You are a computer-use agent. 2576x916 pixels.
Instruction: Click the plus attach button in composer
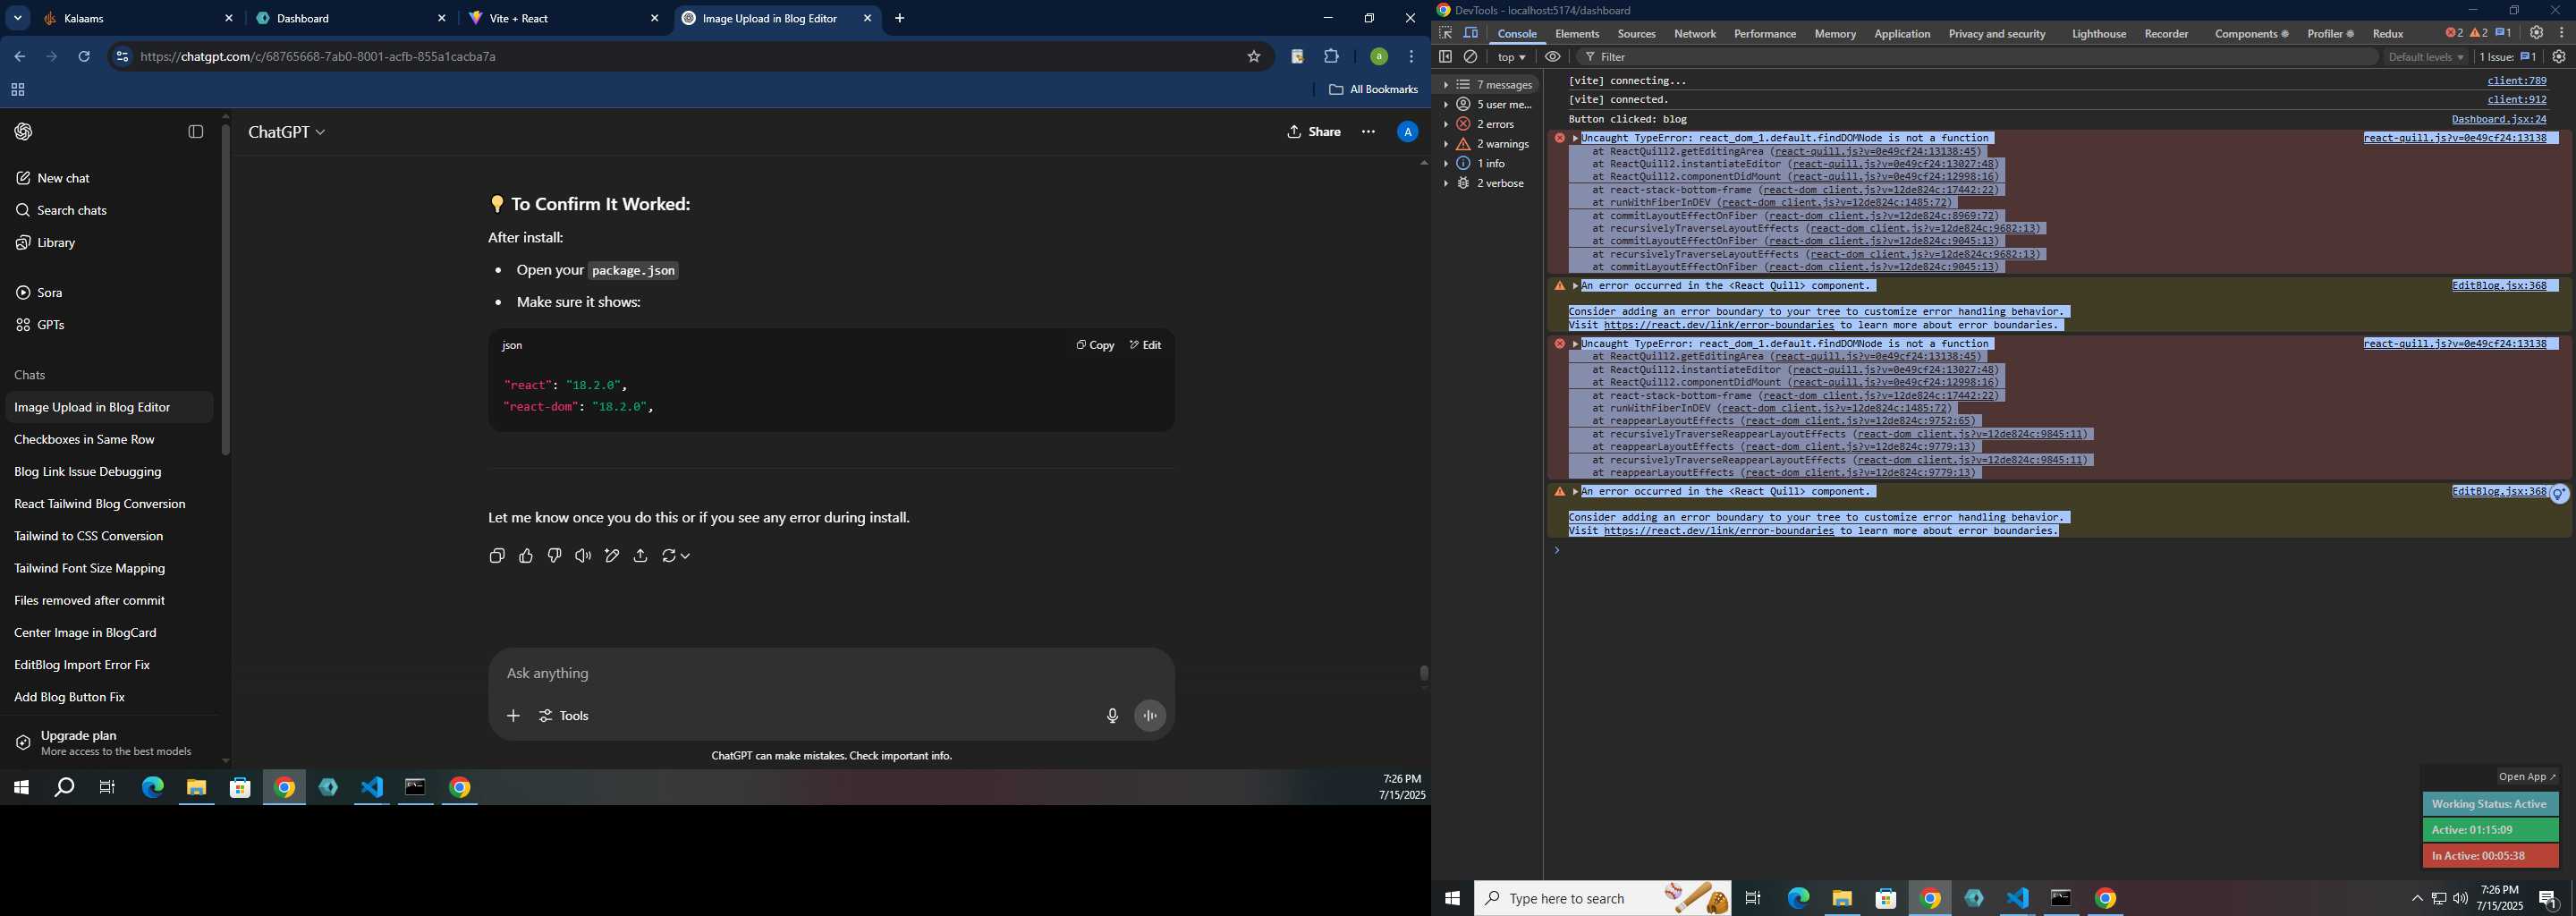point(513,716)
